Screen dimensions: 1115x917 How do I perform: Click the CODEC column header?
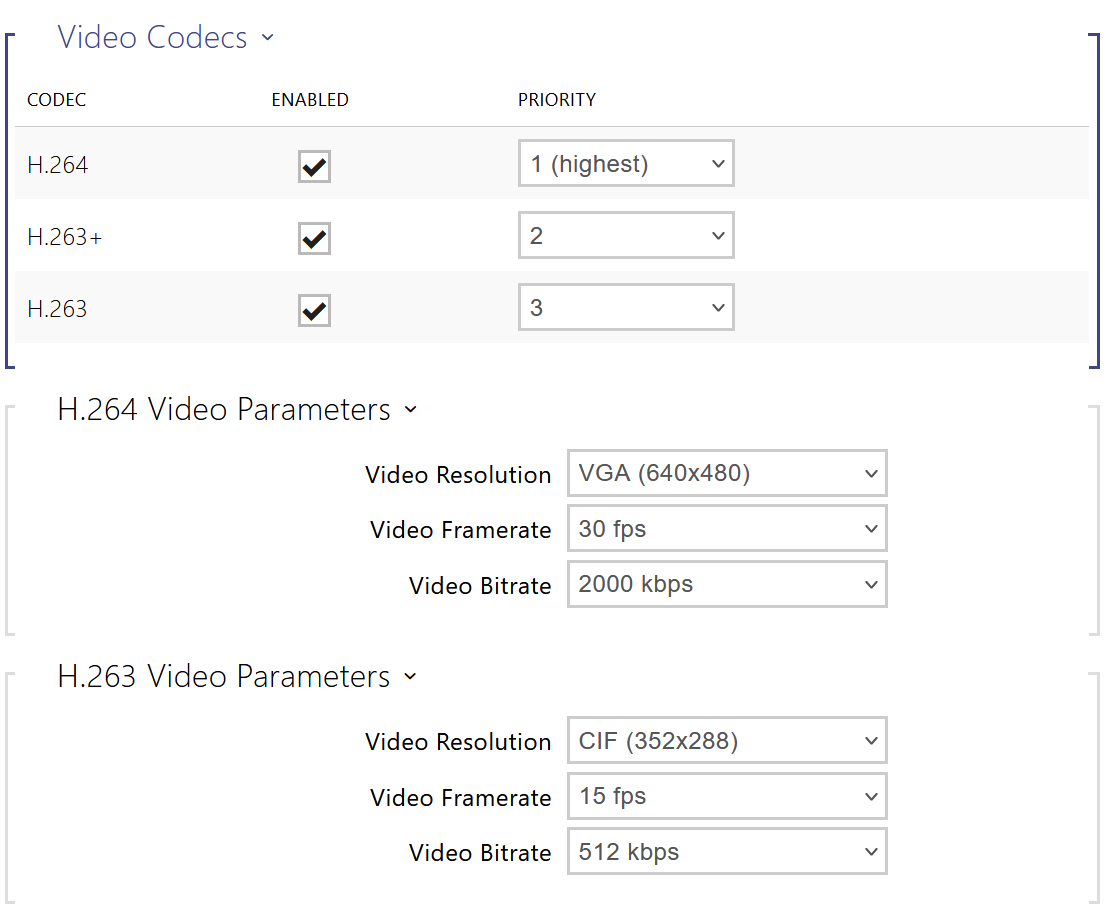coord(56,100)
